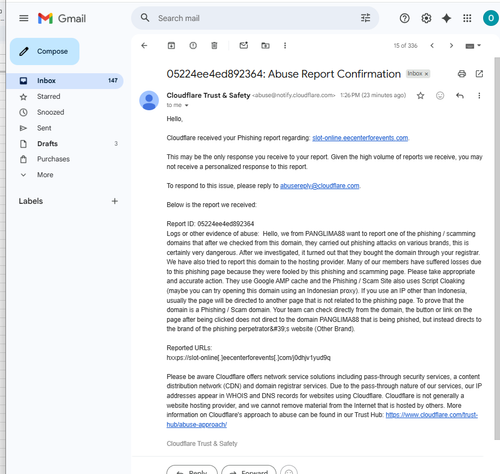Click the Labels heading
500x474 pixels.
click(31, 201)
